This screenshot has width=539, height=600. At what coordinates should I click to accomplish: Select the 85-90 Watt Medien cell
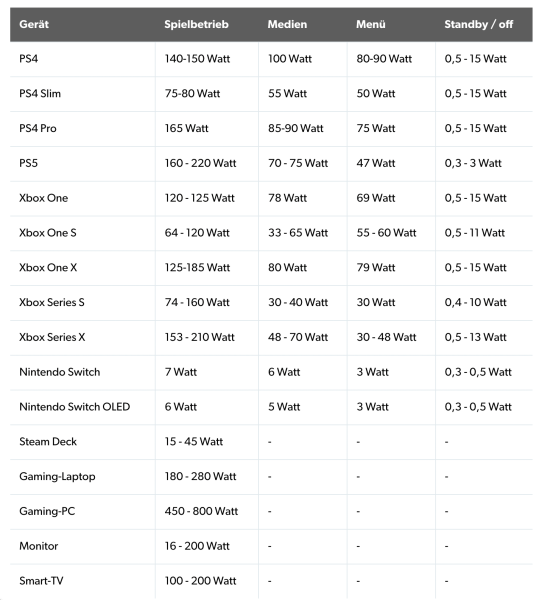tap(295, 129)
